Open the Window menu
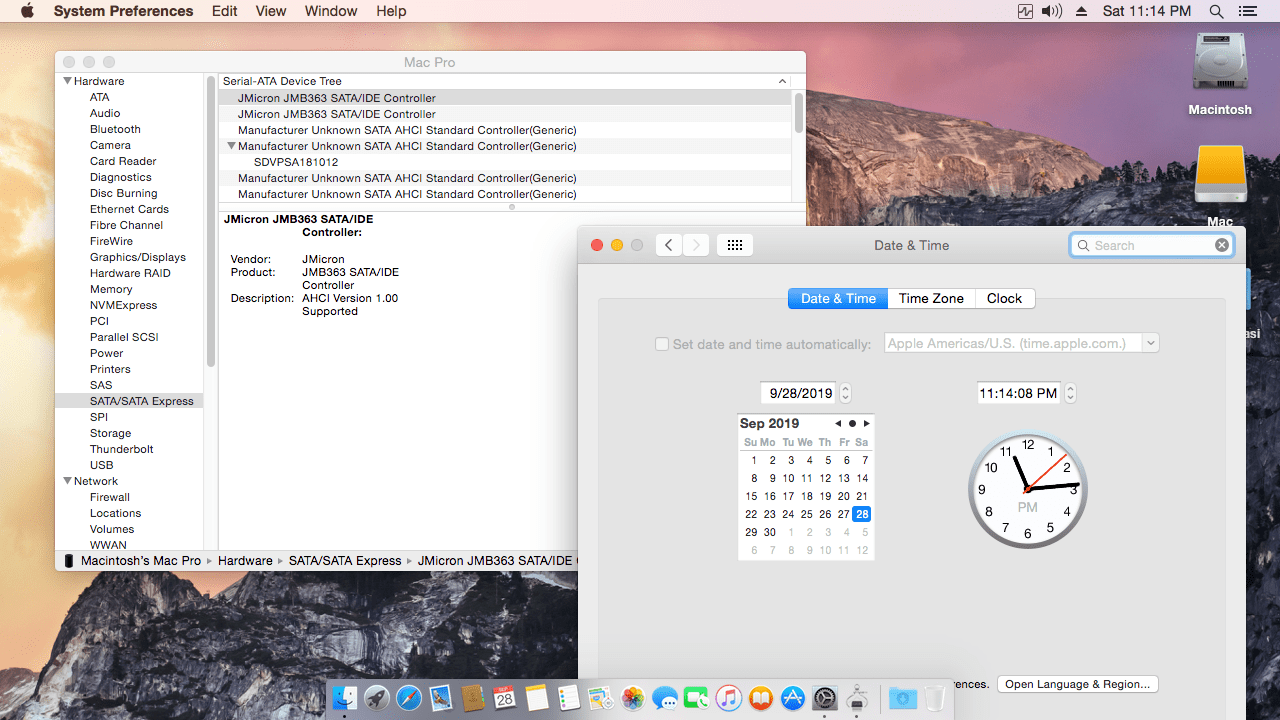Screen dimensions: 1280x720 331,11
